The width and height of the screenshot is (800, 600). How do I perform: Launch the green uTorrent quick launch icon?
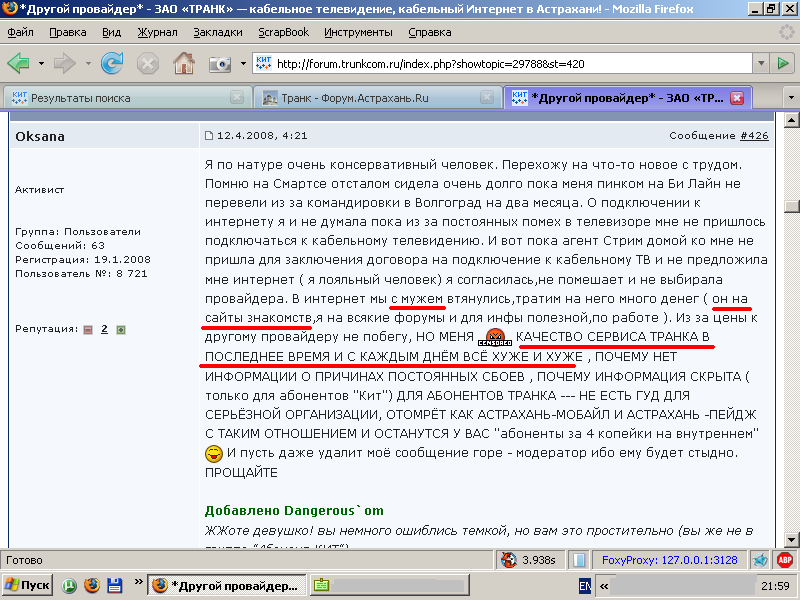point(69,586)
